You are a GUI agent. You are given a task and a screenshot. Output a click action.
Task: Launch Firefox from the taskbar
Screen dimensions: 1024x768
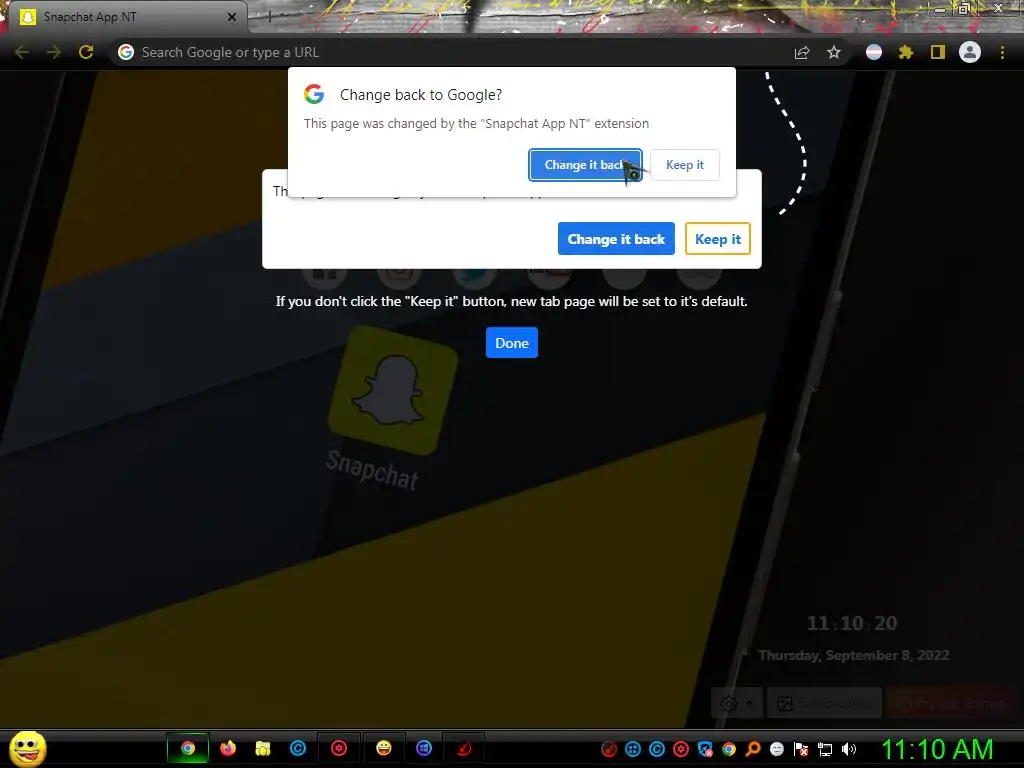[227, 748]
